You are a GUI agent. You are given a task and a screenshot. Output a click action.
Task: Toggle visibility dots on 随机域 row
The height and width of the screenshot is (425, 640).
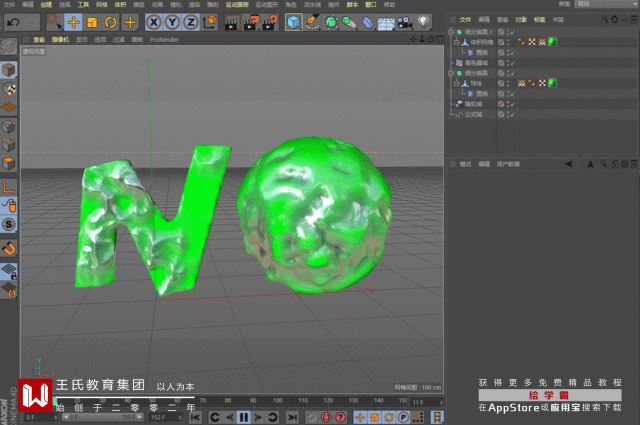[x=508, y=104]
